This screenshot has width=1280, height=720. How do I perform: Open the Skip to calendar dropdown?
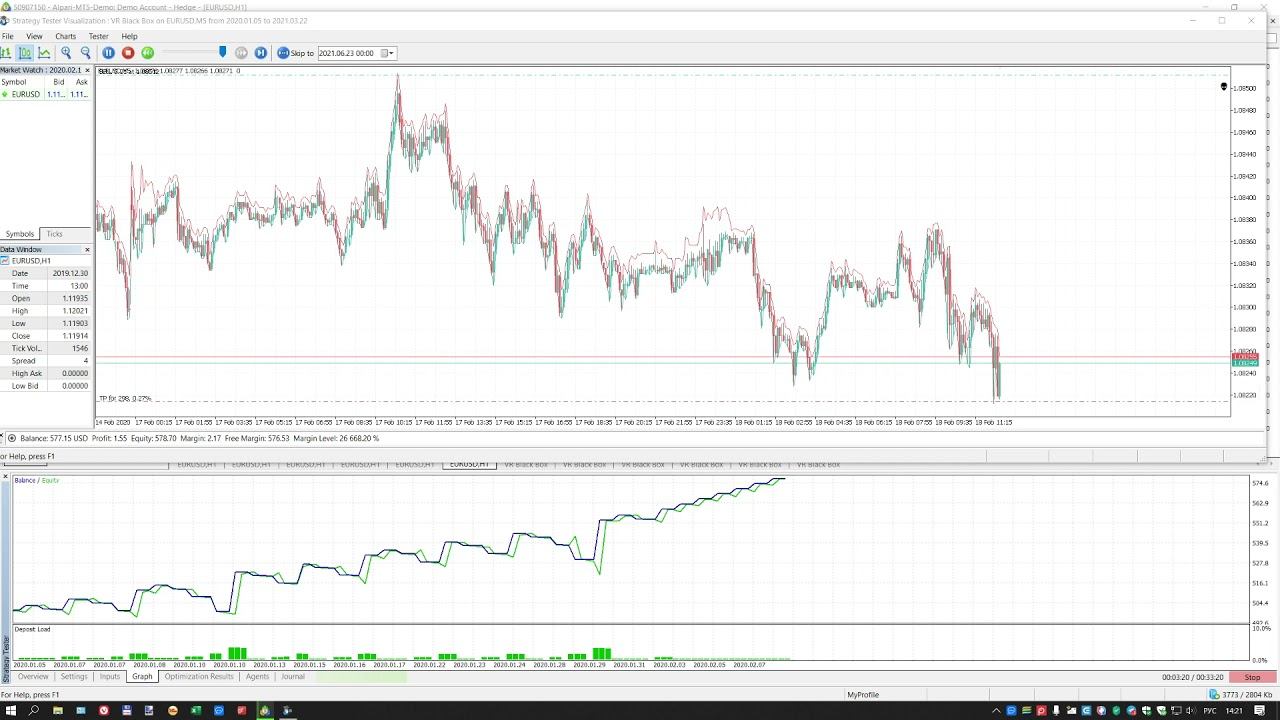389,53
